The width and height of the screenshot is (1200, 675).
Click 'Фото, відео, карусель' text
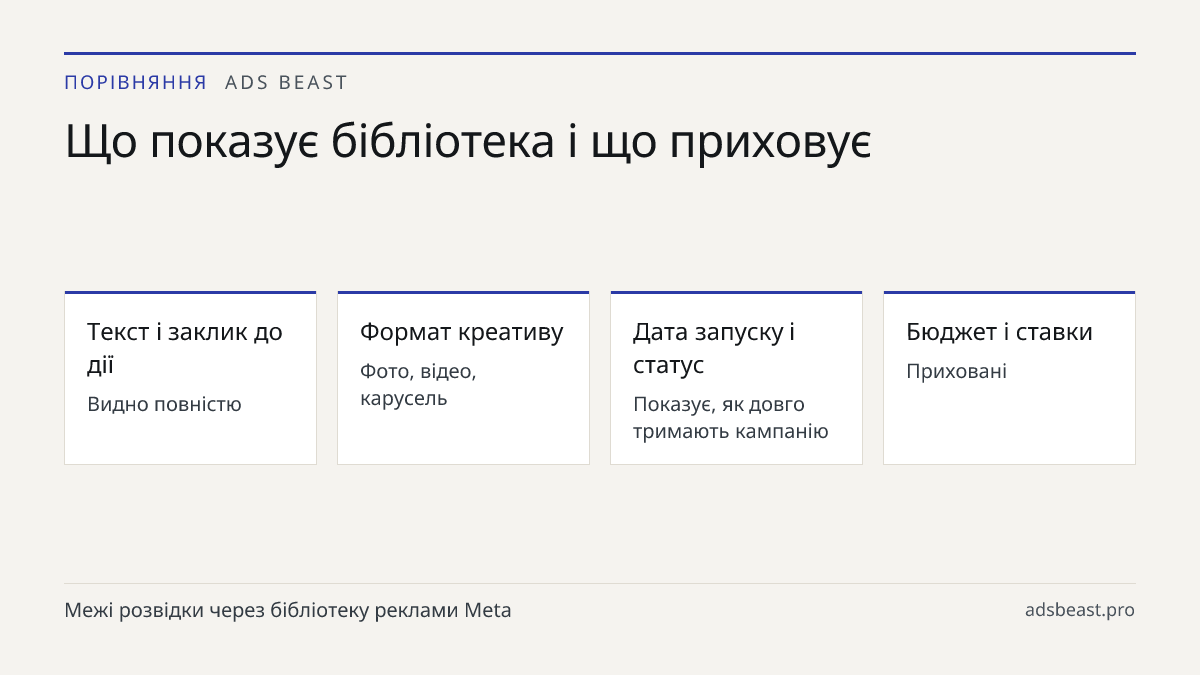(418, 385)
